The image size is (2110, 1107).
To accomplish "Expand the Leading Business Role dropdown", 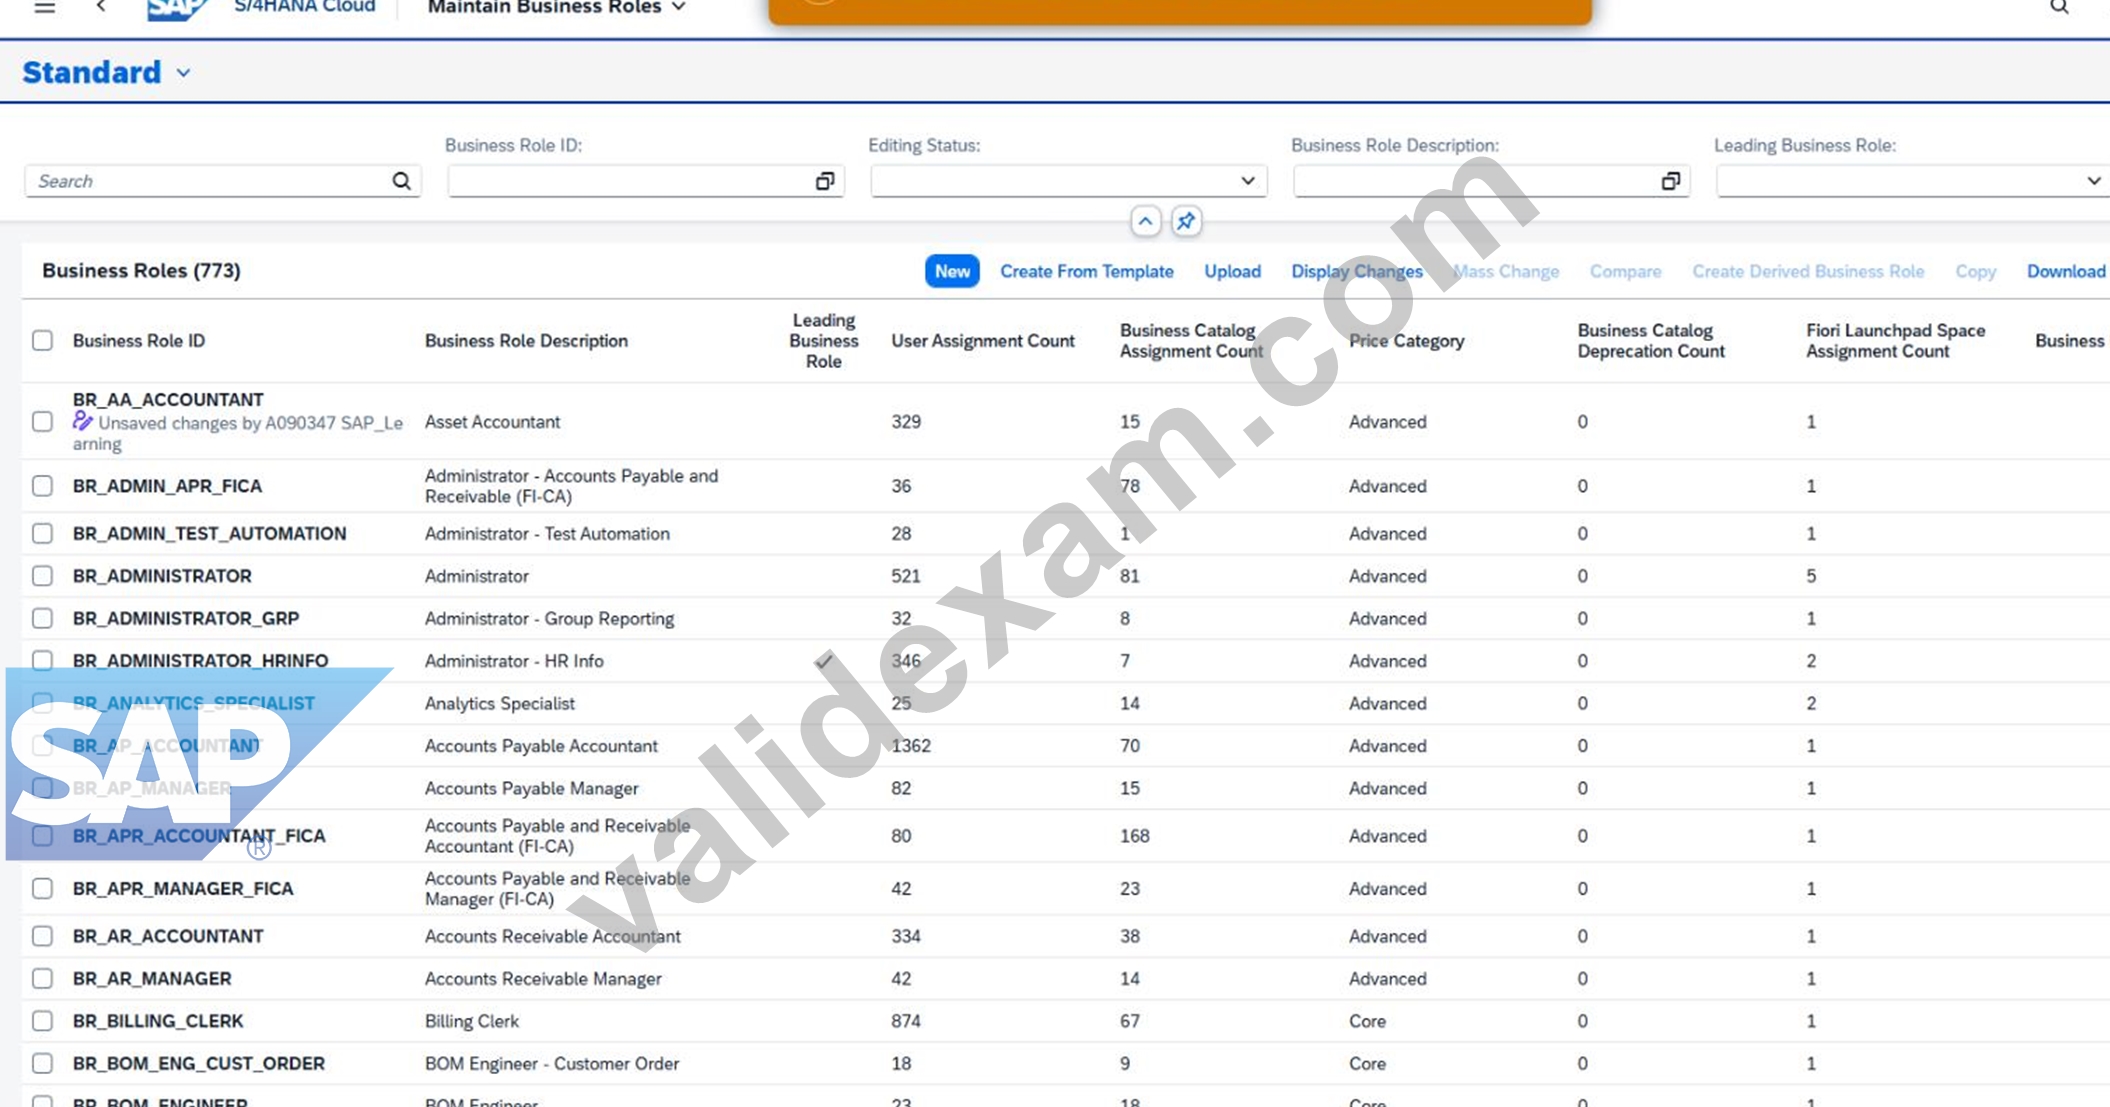I will (x=2093, y=181).
